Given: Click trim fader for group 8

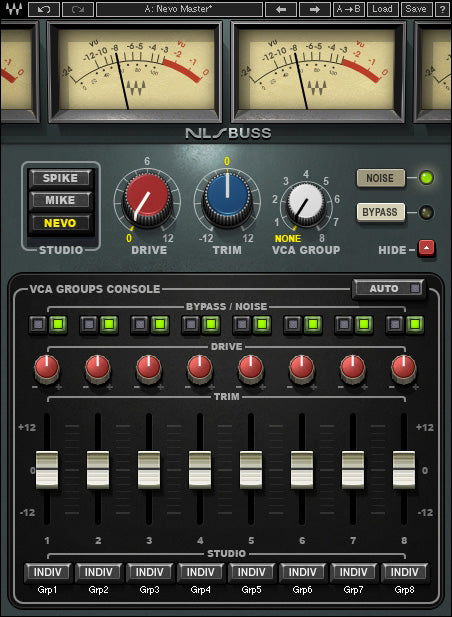Looking at the screenshot, I should [404, 470].
